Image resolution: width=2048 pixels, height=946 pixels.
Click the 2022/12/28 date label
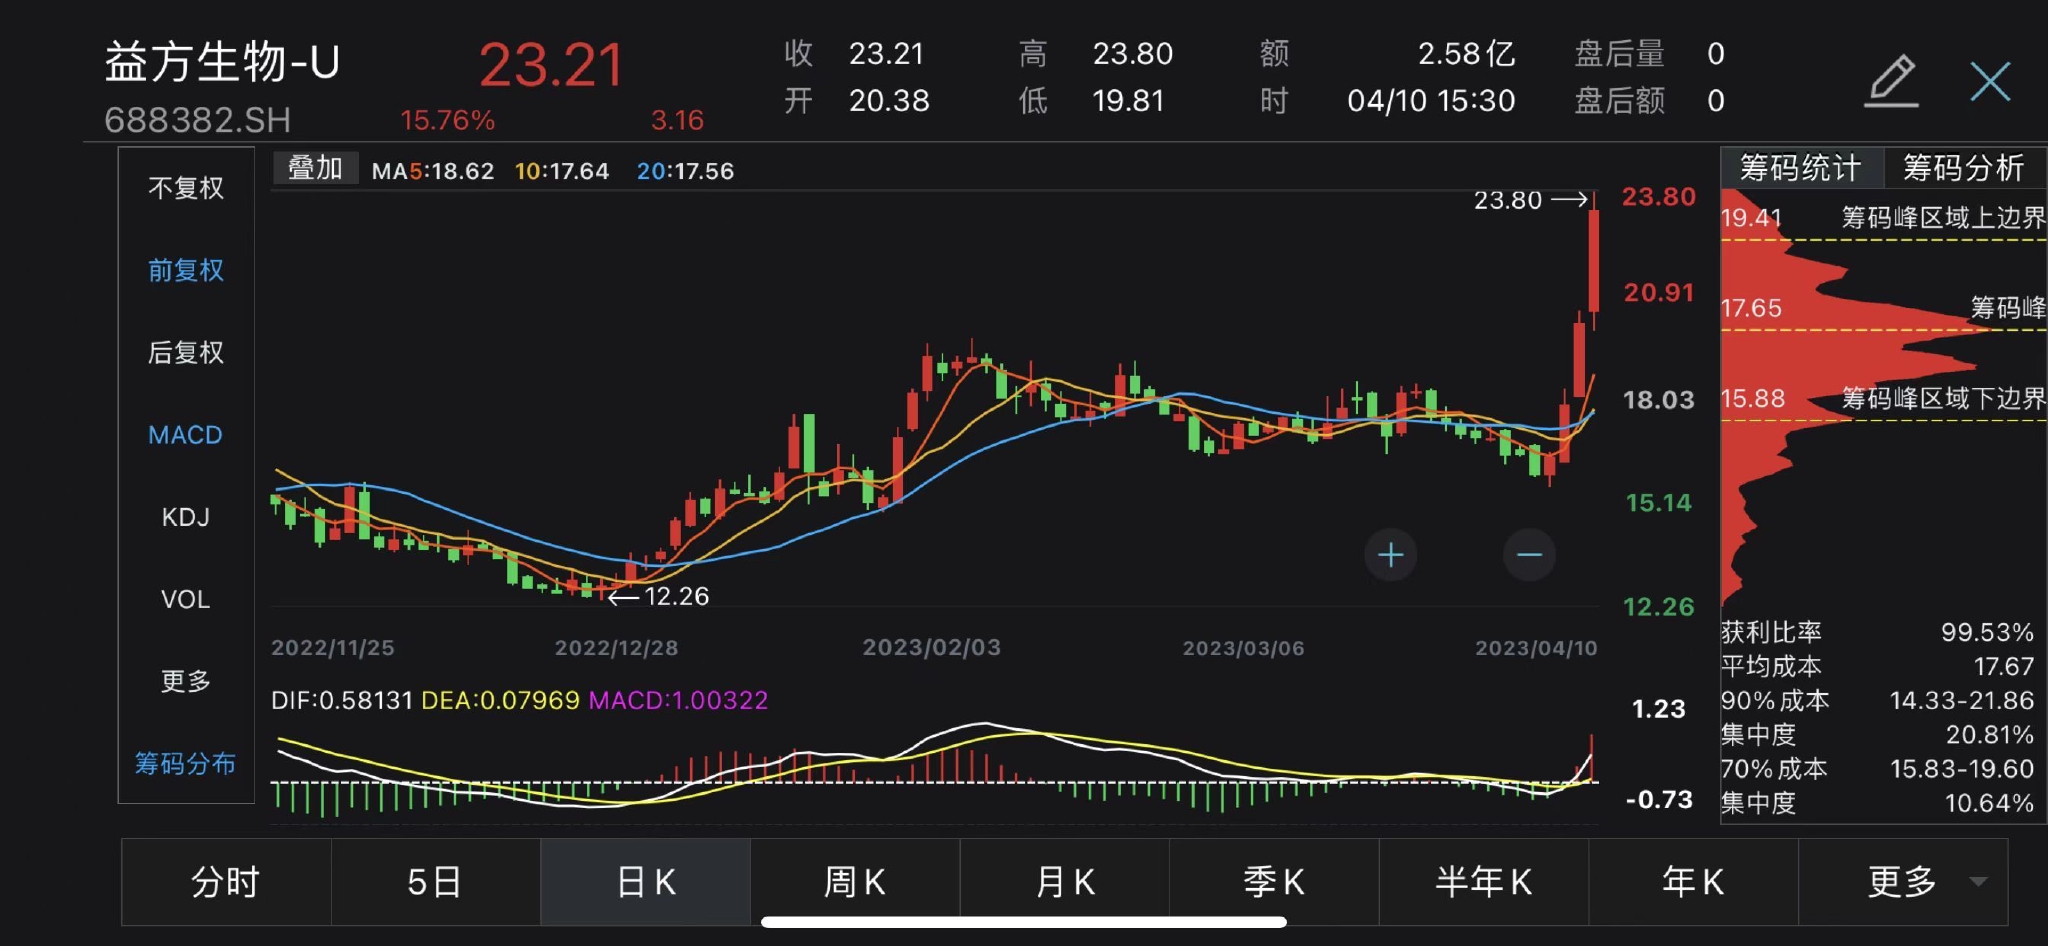(617, 648)
